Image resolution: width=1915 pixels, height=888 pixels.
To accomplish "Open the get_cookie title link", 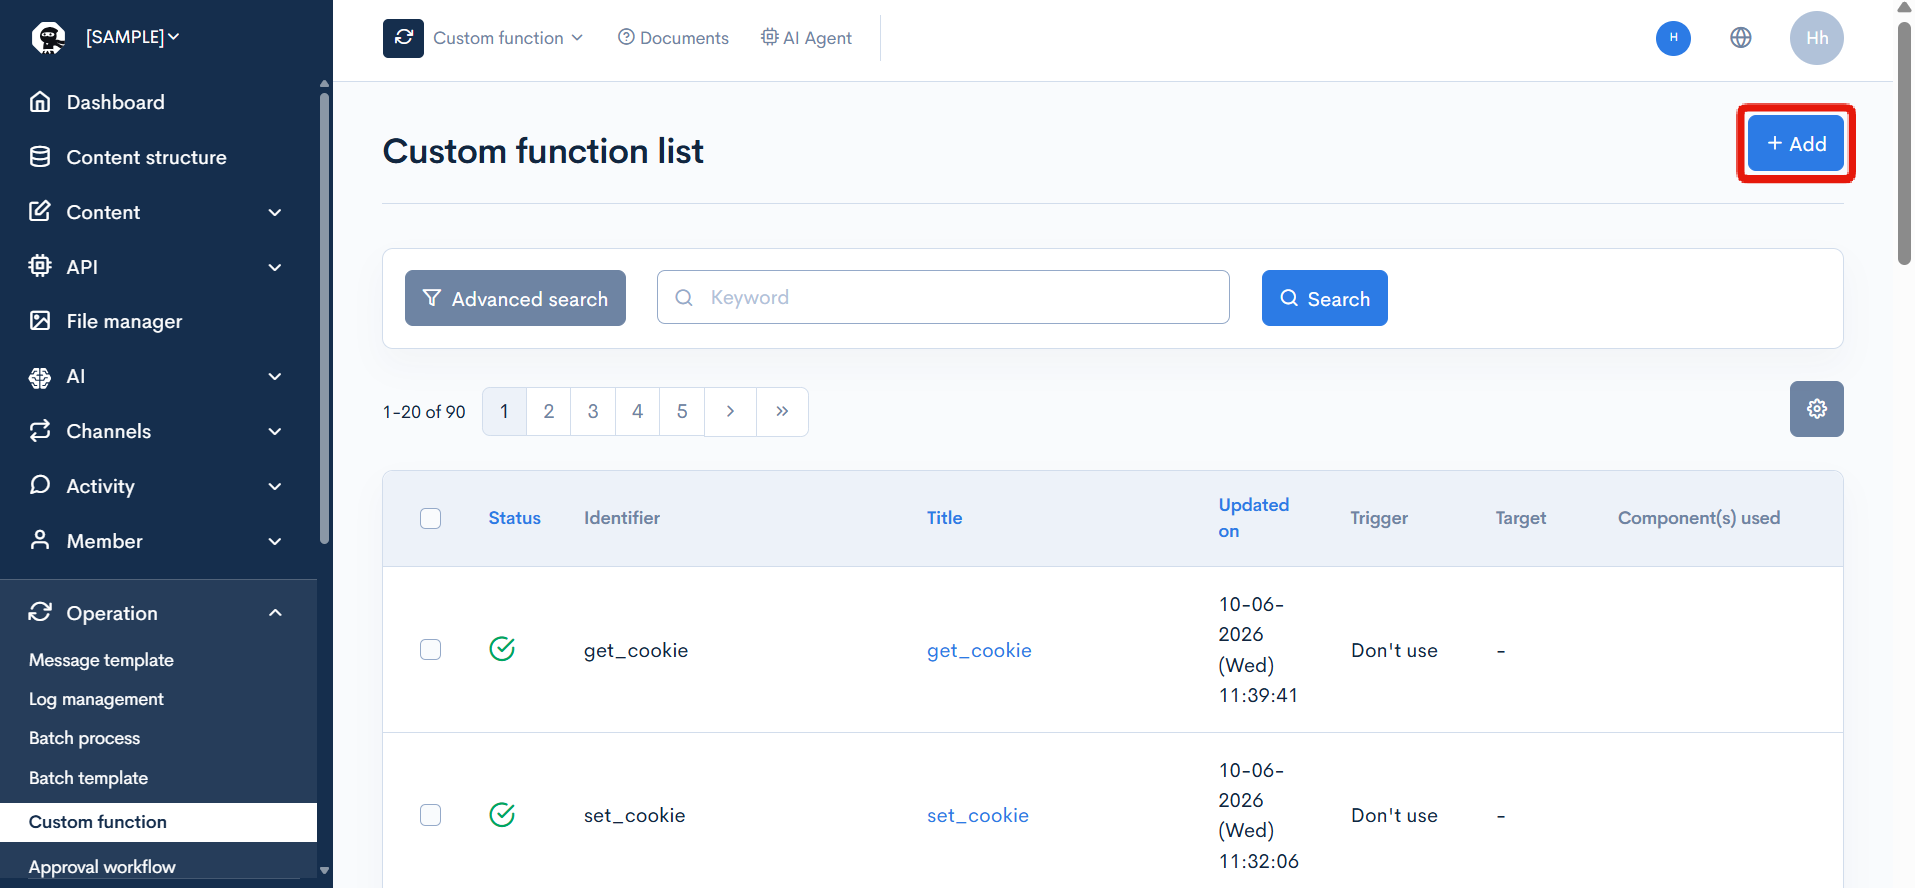I will coord(979,650).
